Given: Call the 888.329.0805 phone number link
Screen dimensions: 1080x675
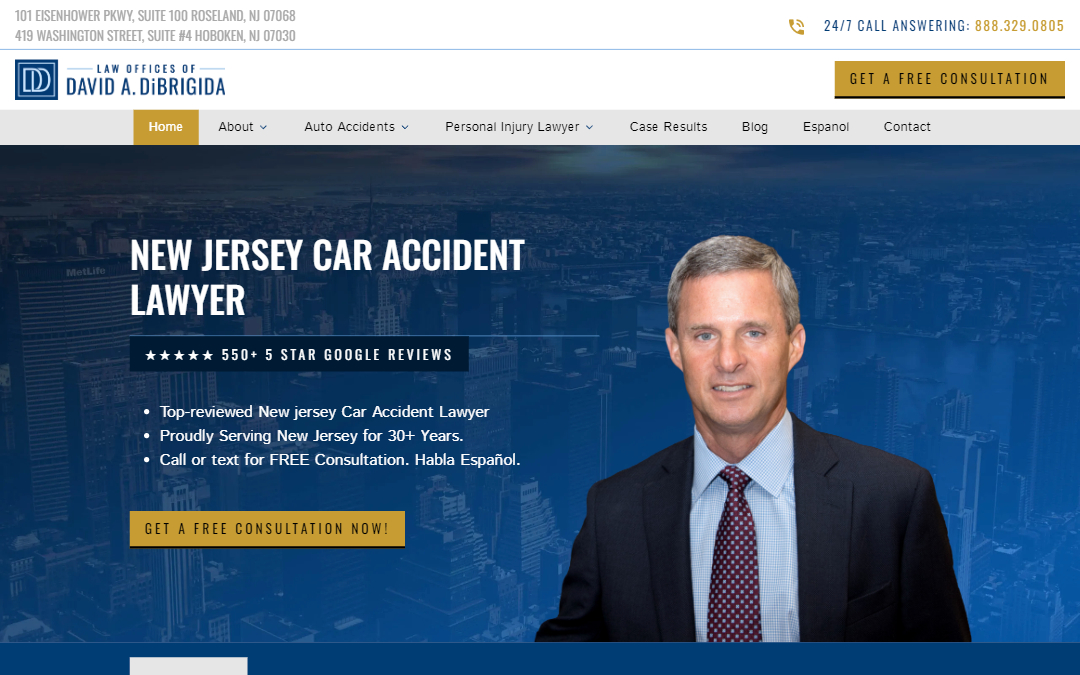Looking at the screenshot, I should click(1019, 26).
